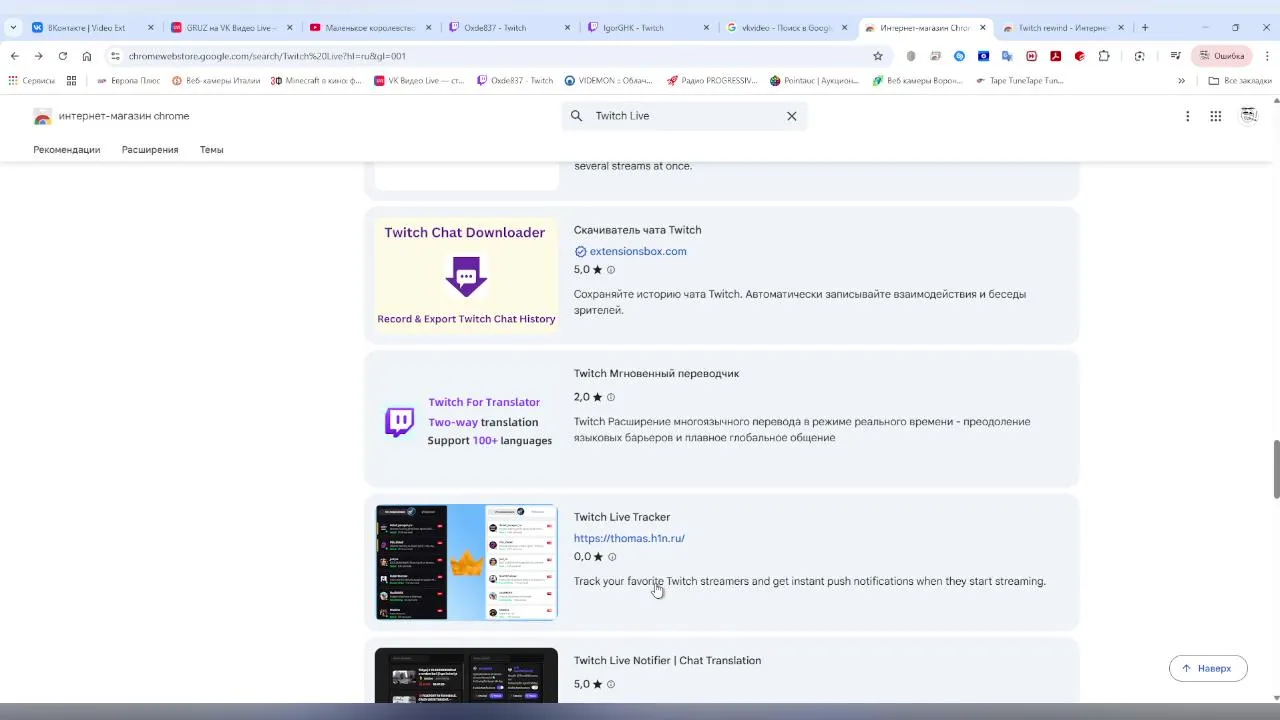The width and height of the screenshot is (1280, 720).
Task: Close the Oxde837 - Twitch tab
Action: pos(568,28)
